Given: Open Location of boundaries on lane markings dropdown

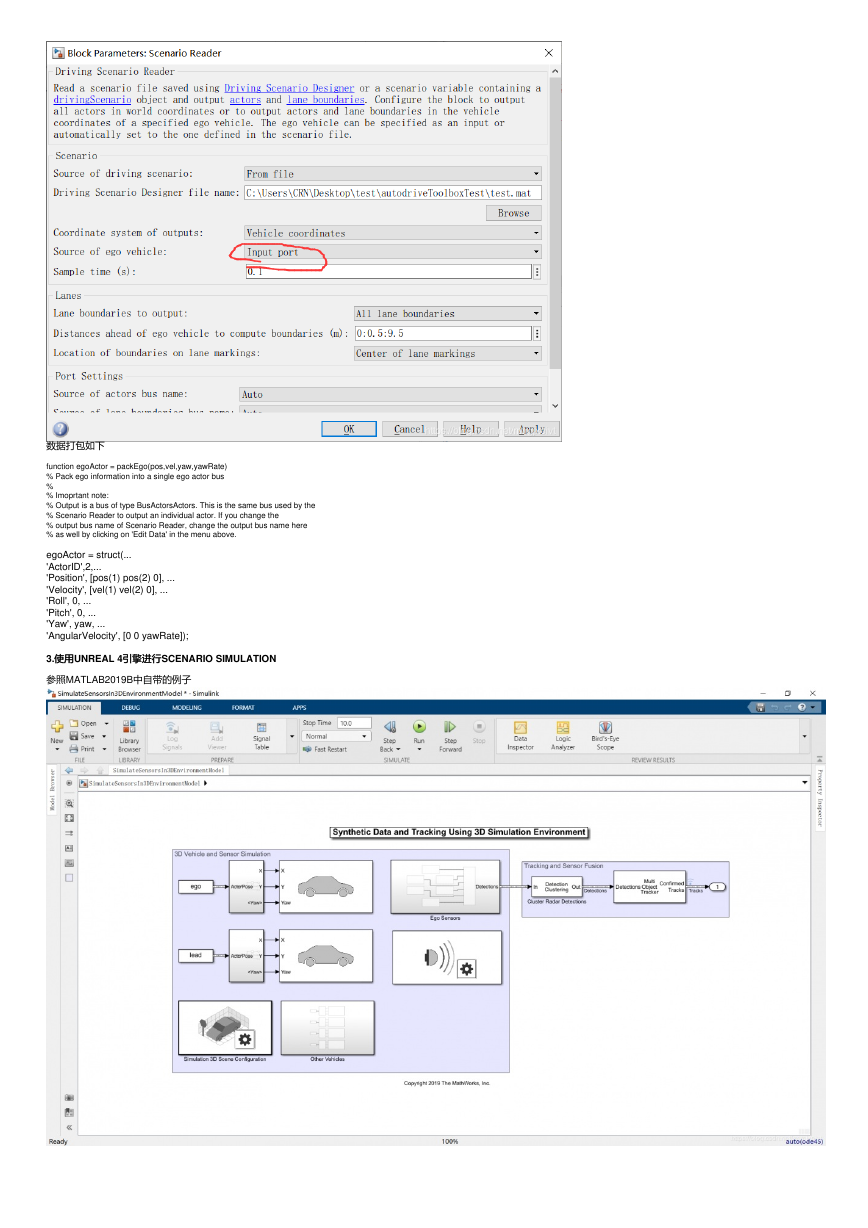Looking at the screenshot, I should pyautogui.click(x=448, y=353).
